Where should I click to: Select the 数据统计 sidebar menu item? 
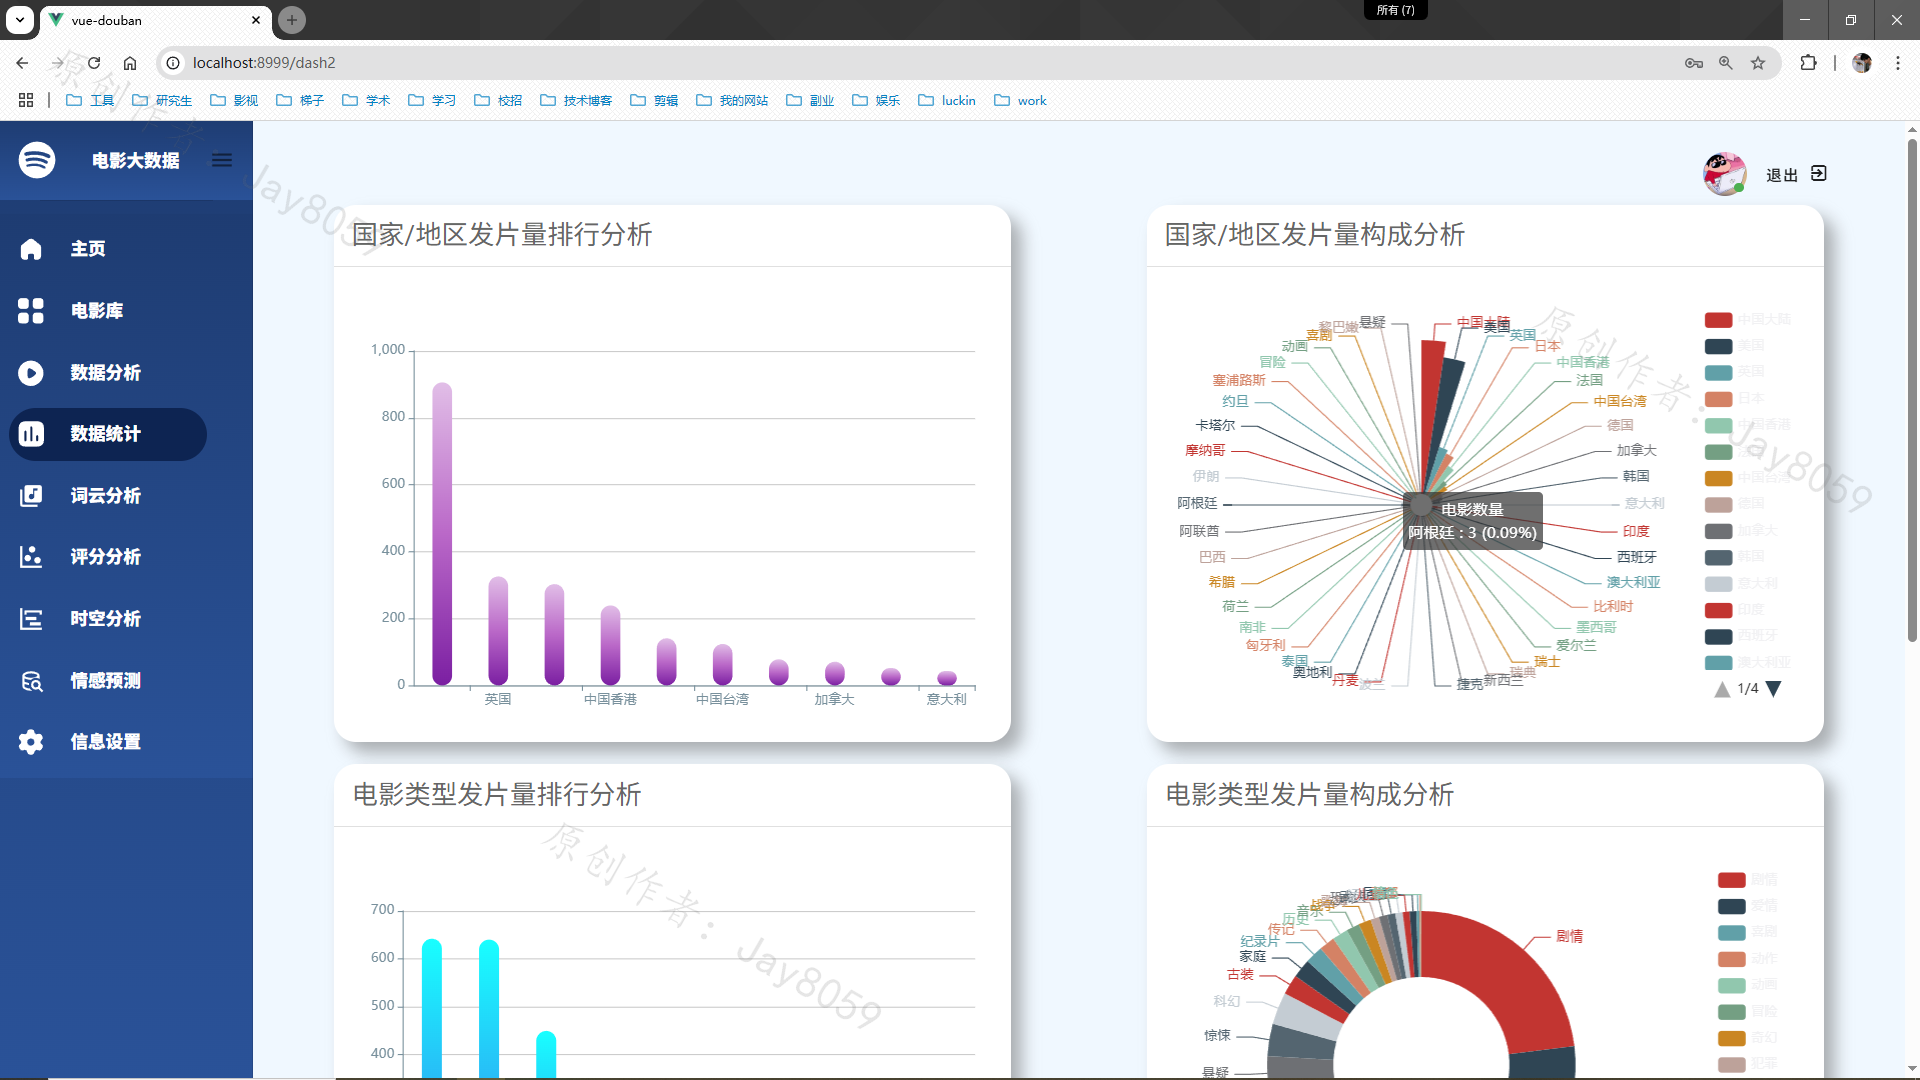click(108, 434)
